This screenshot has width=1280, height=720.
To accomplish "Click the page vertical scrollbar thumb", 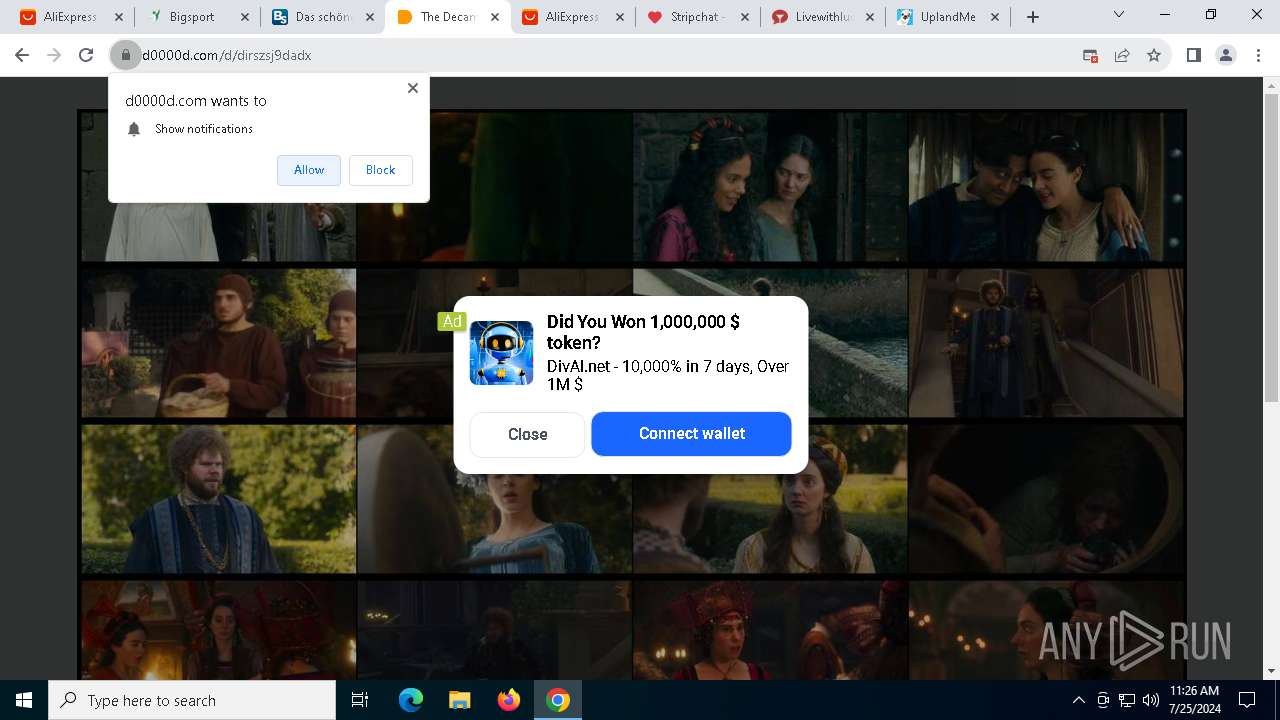I will pyautogui.click(x=1271, y=246).
